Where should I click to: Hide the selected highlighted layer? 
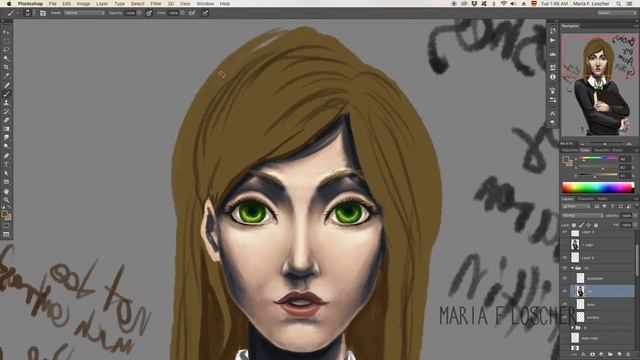tap(565, 291)
